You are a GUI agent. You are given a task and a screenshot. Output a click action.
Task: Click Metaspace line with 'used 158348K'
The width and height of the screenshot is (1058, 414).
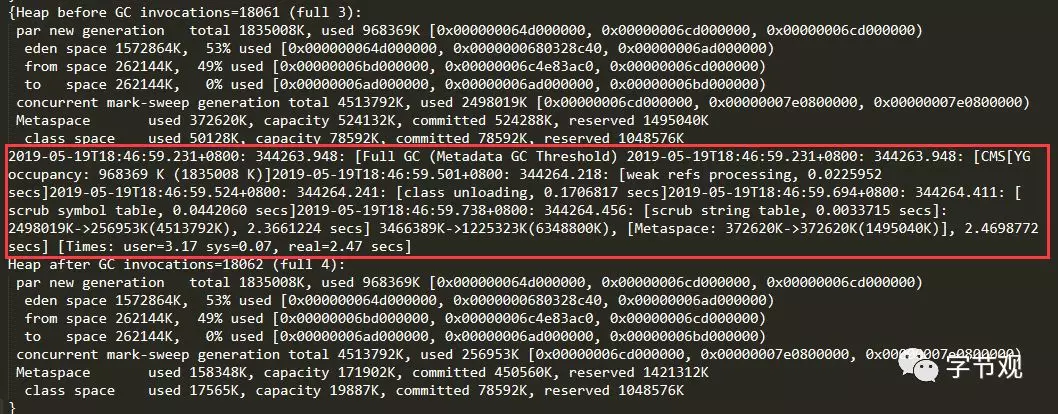tap(362, 372)
